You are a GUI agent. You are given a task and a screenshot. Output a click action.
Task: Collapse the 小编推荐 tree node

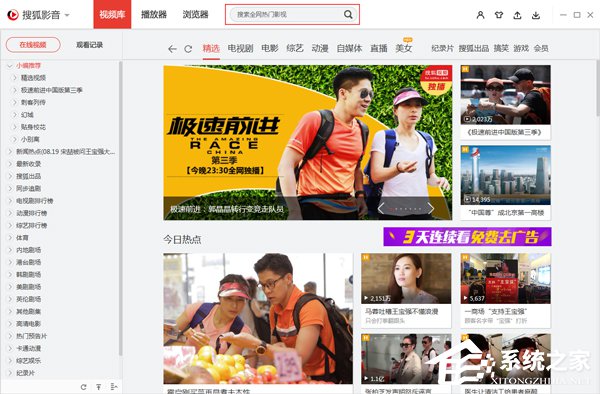point(10,66)
